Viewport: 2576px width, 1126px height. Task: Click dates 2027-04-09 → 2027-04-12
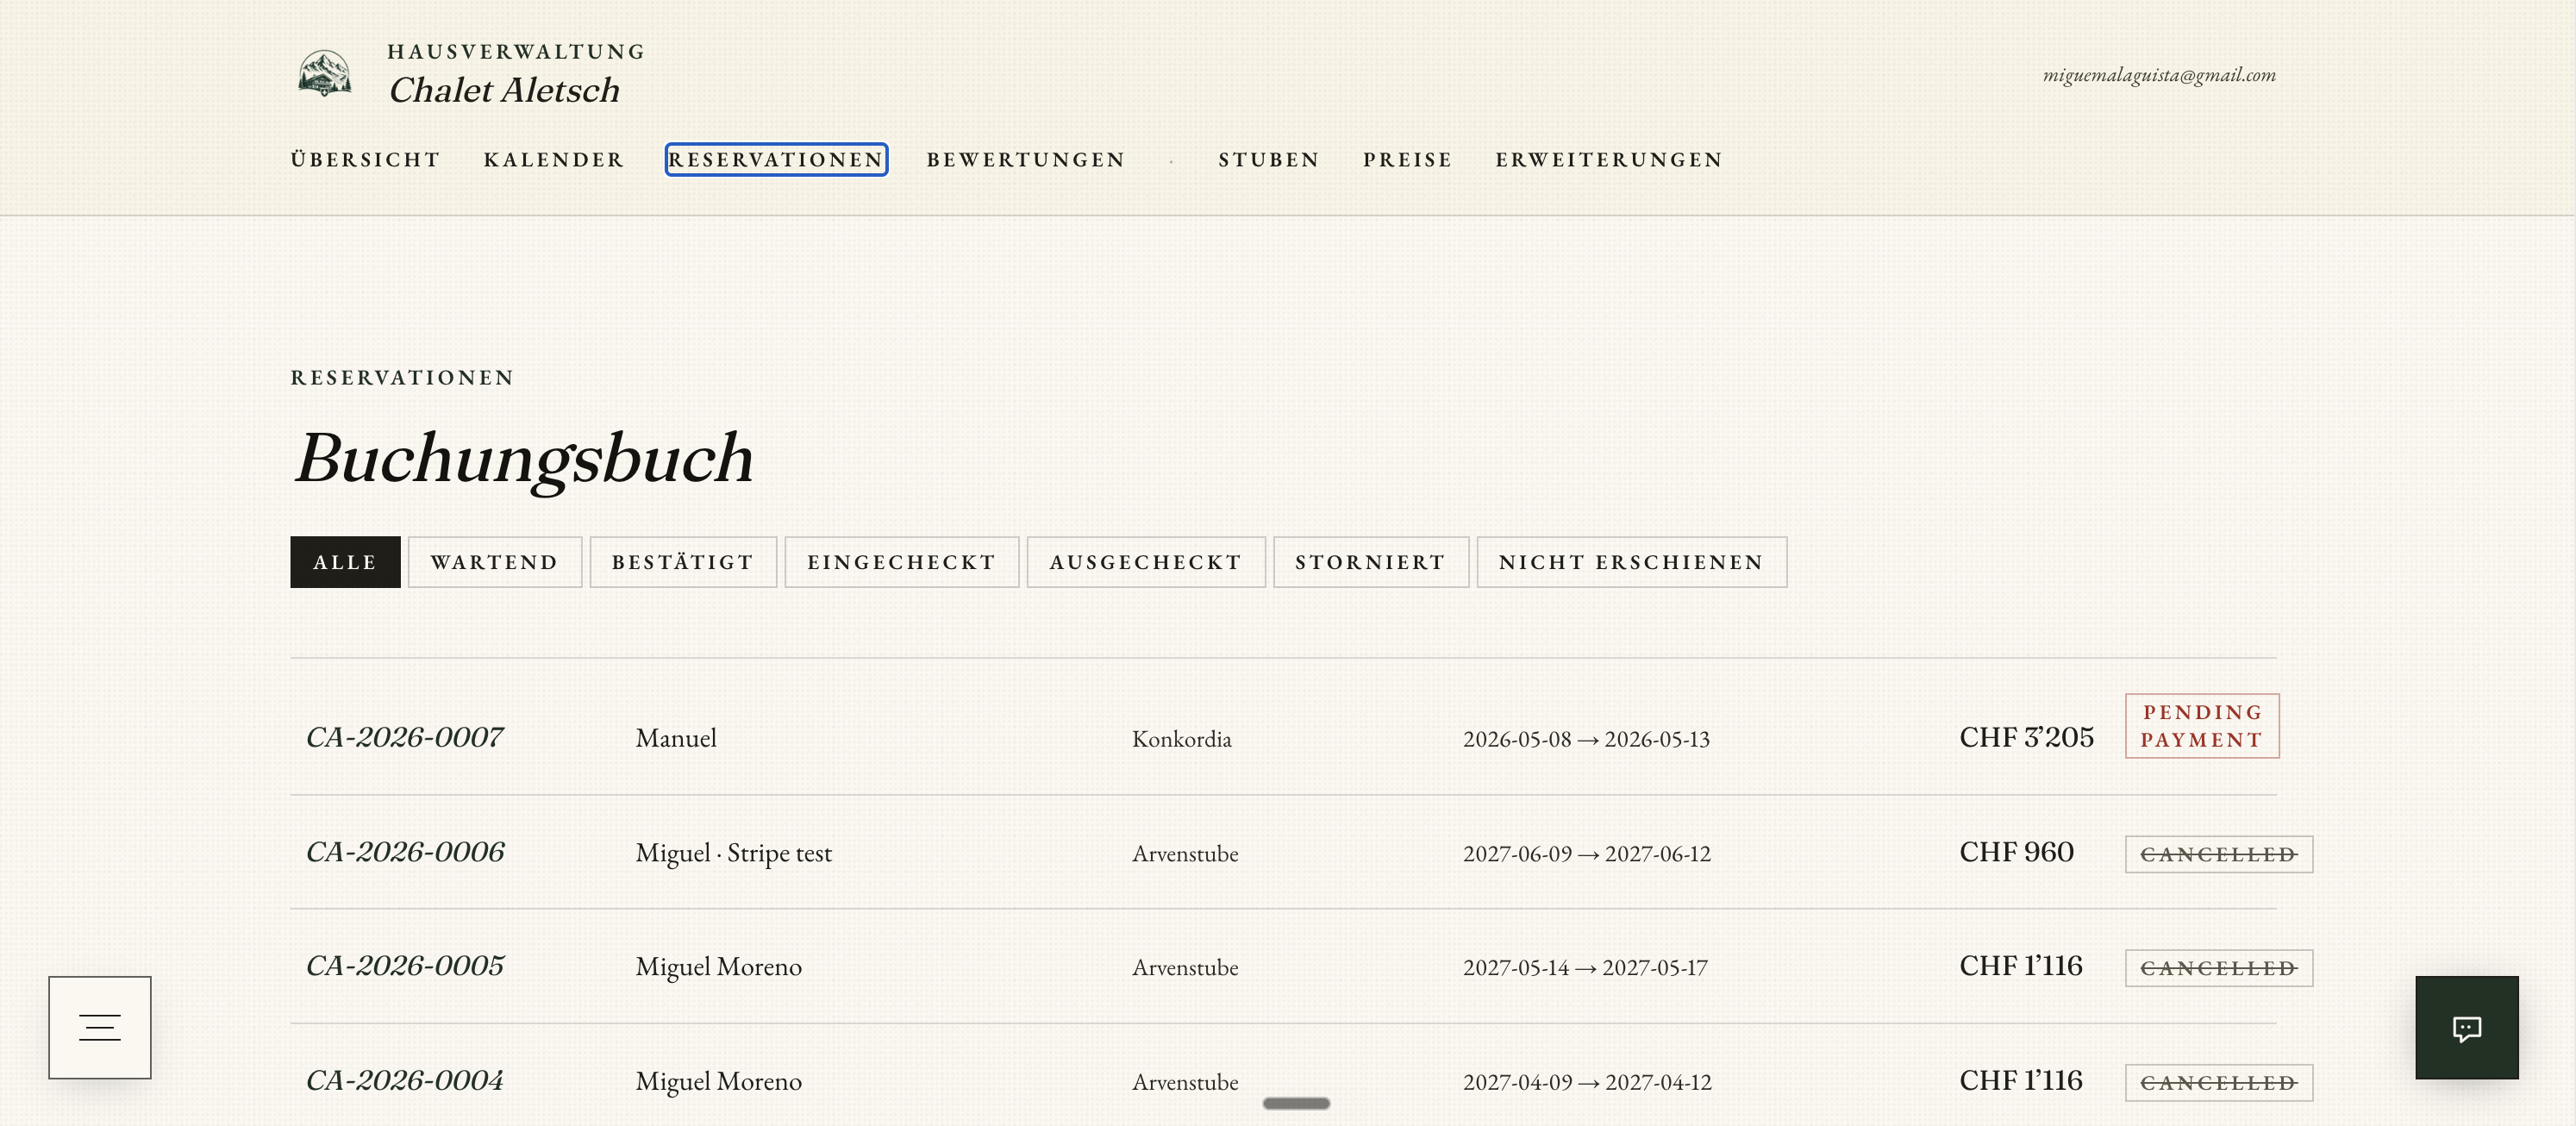point(1587,1084)
